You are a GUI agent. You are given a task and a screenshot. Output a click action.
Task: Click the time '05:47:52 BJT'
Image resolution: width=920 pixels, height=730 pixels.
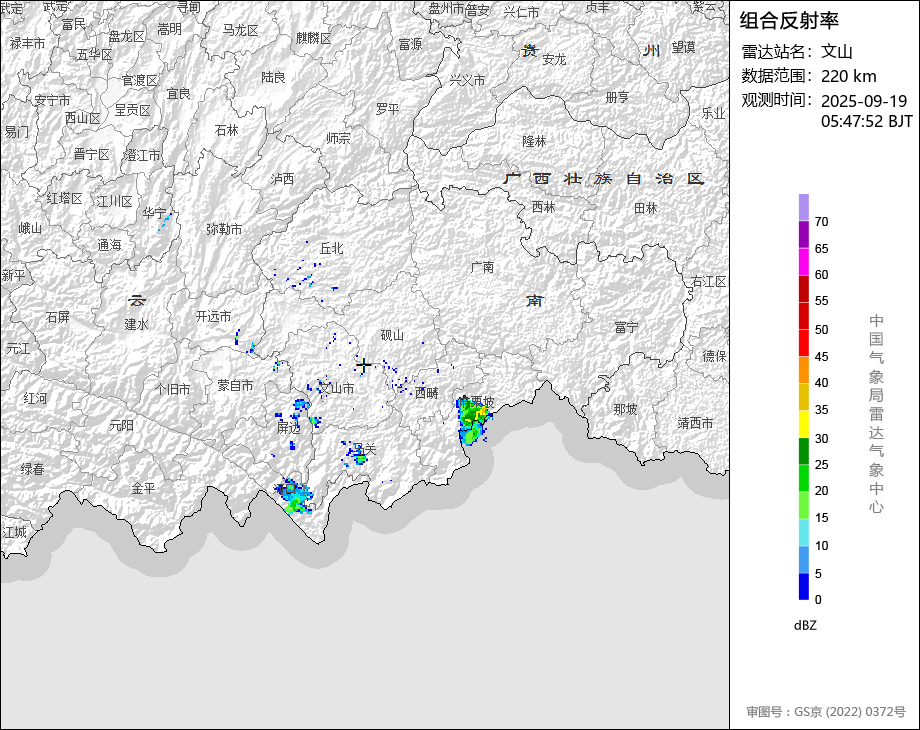click(x=867, y=121)
